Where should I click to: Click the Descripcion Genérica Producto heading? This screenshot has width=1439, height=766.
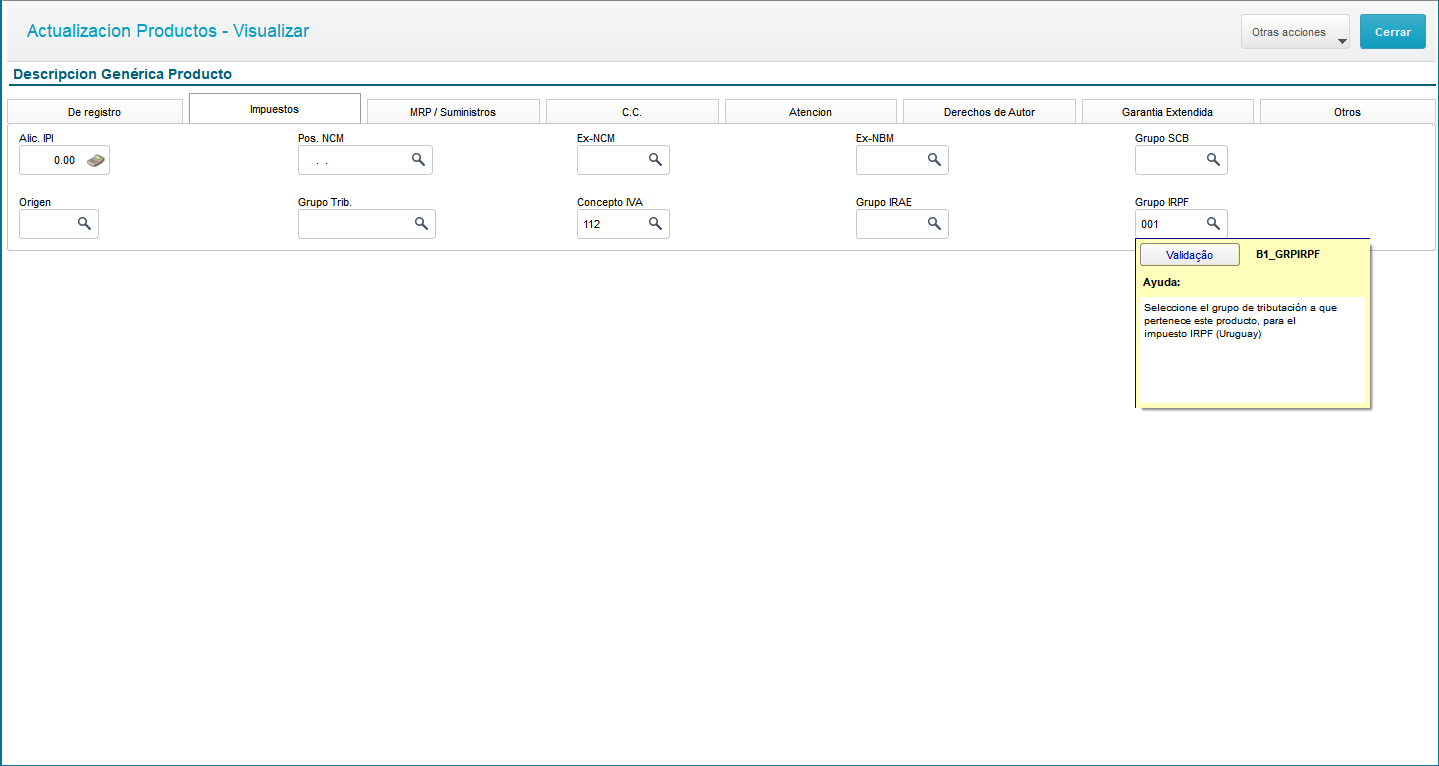(122, 74)
